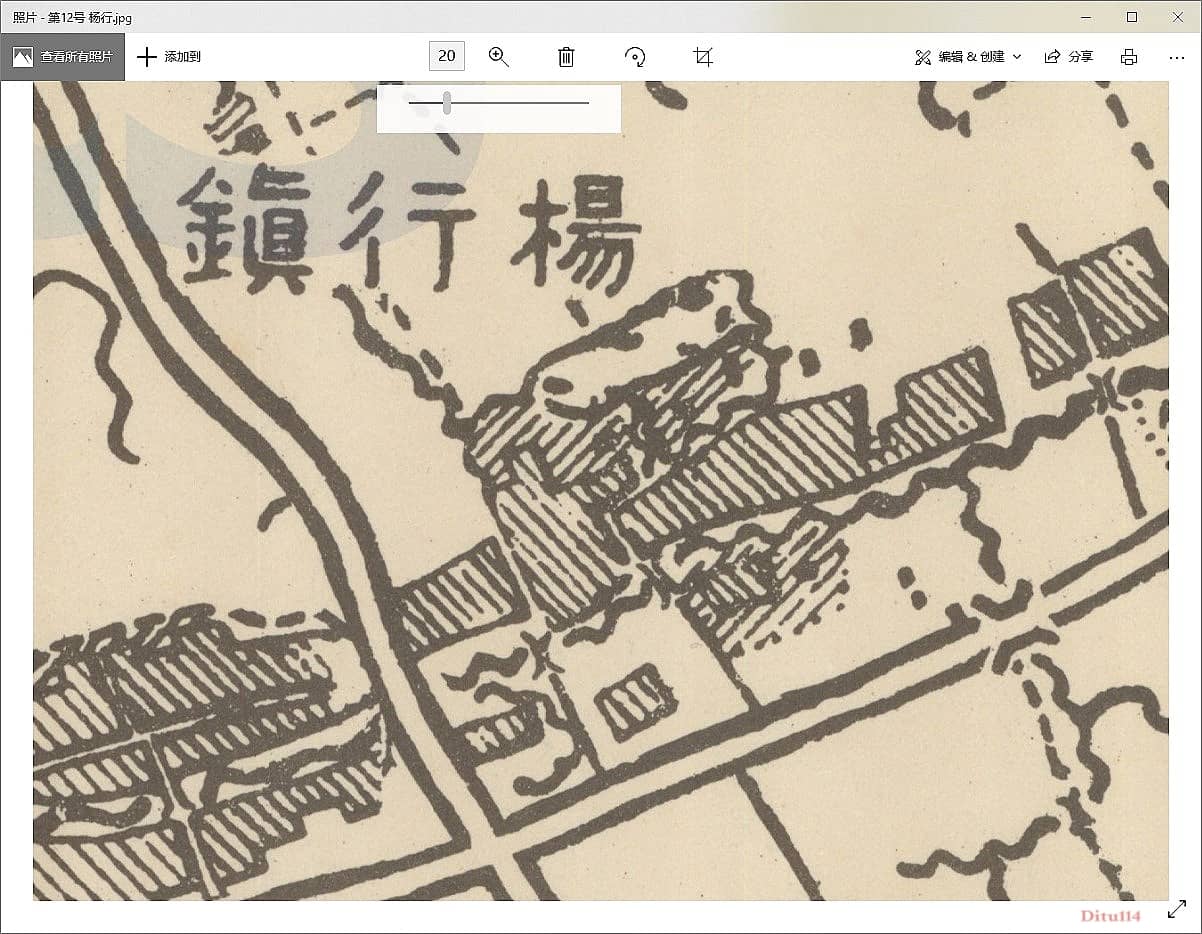
Task: Open the three-dot more options menu
Action: pyautogui.click(x=1177, y=57)
